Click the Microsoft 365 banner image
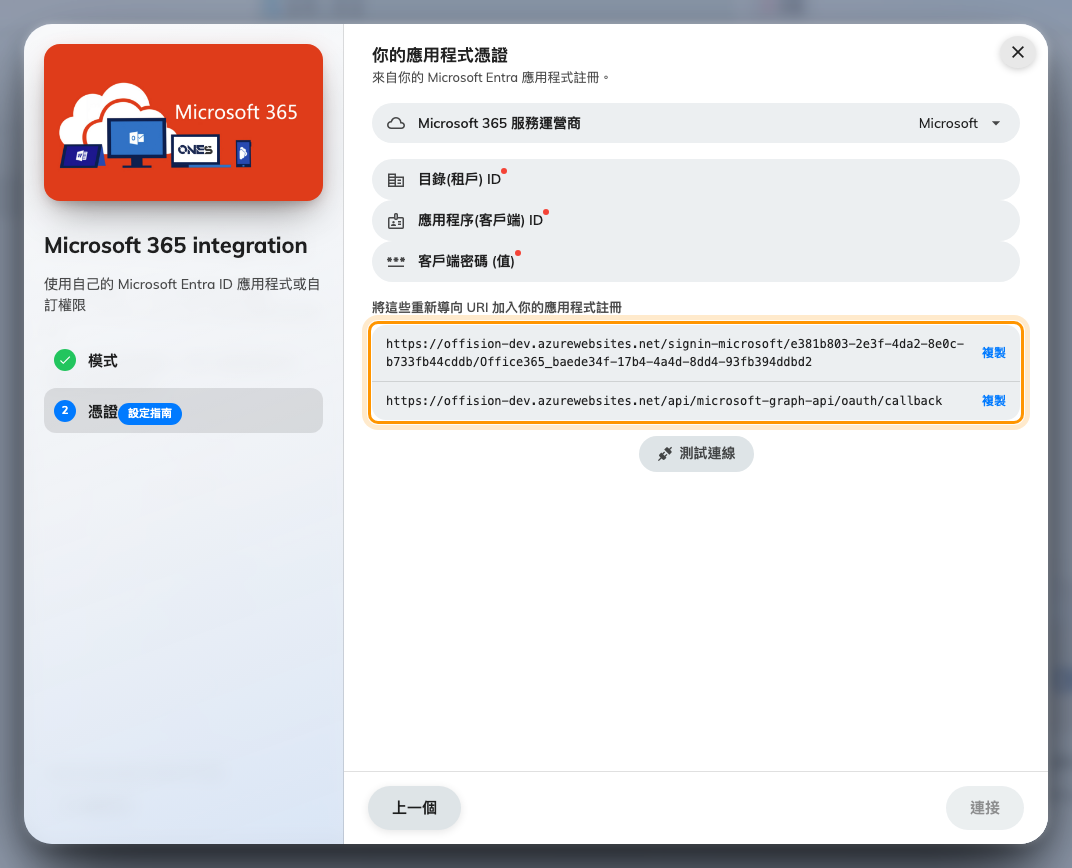The width and height of the screenshot is (1072, 868). (183, 122)
